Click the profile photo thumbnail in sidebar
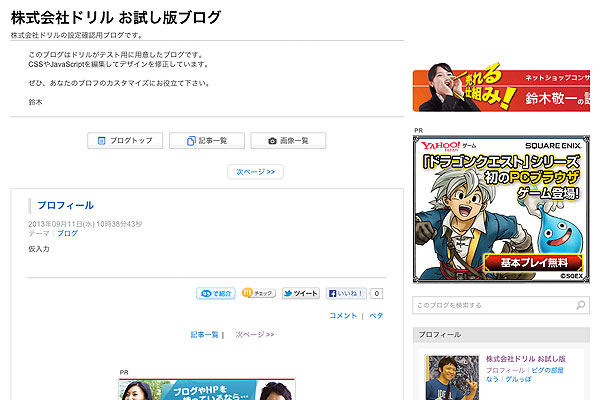600x400 pixels. coord(452,378)
